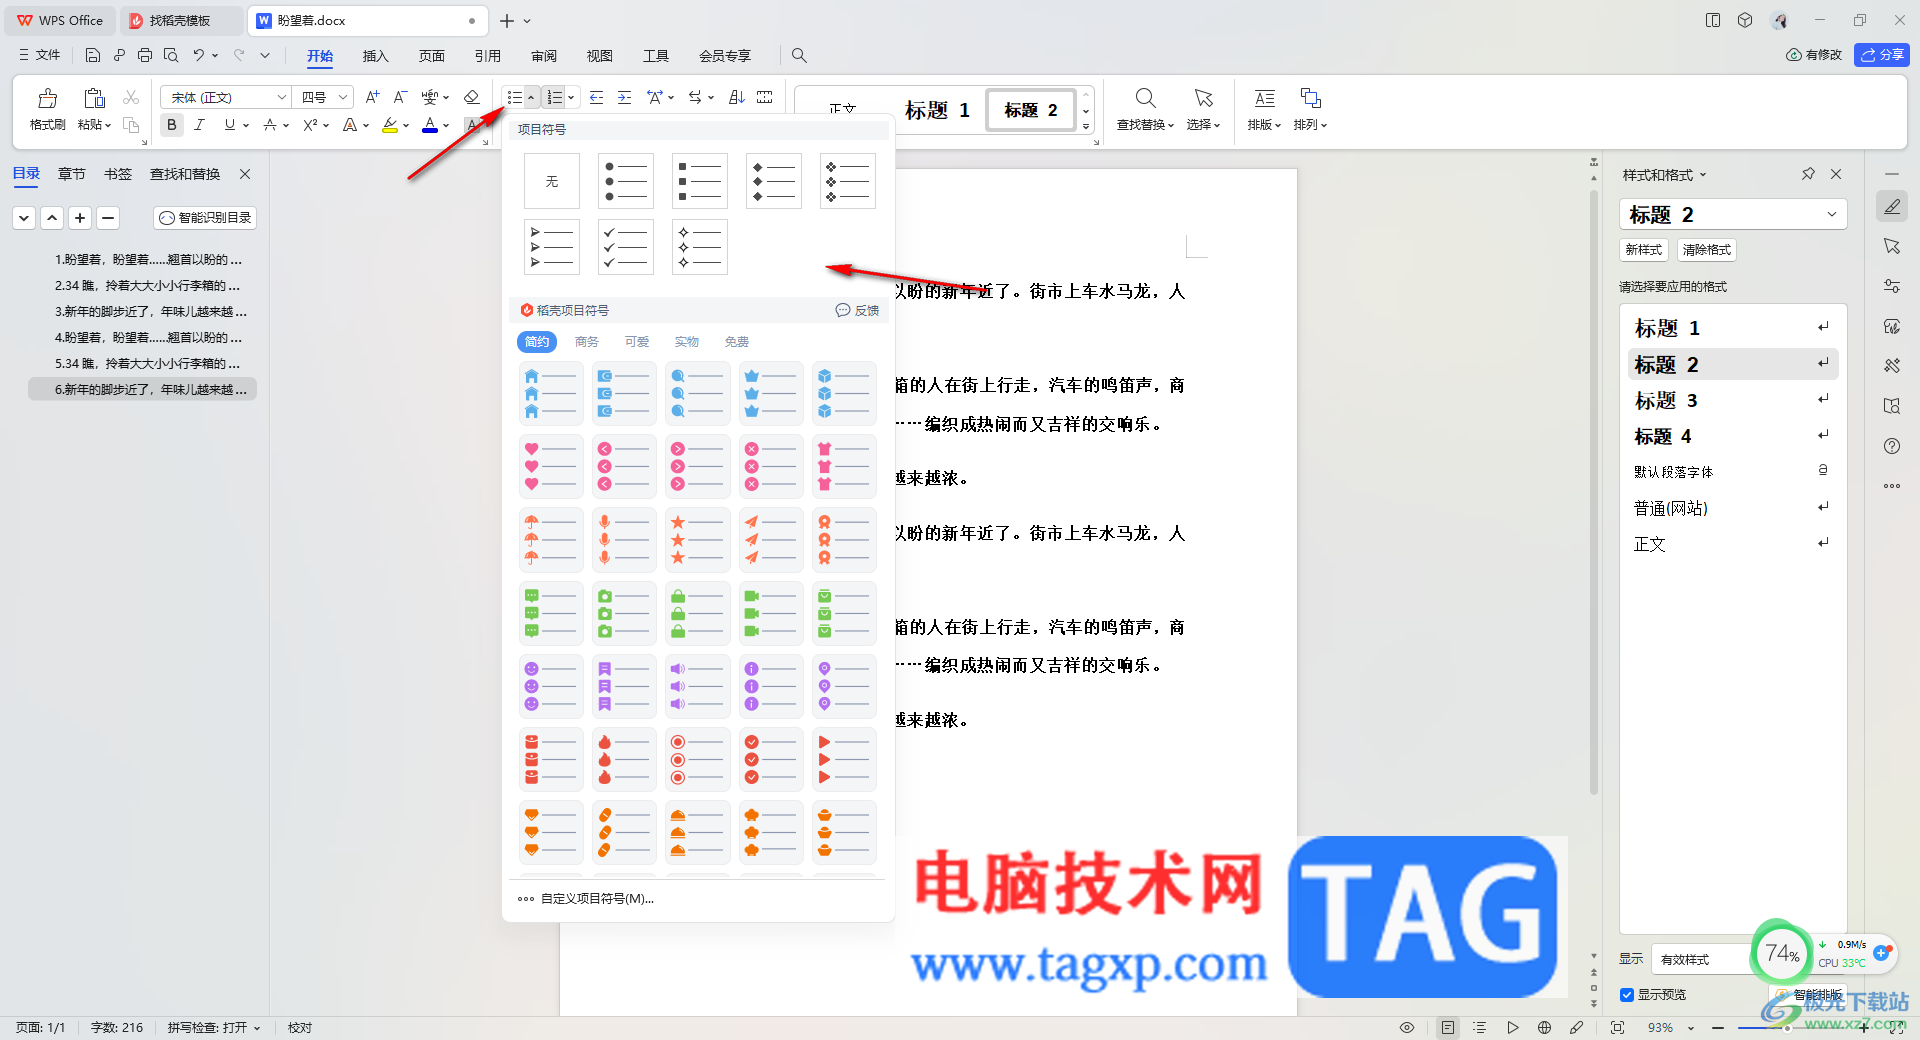The height and width of the screenshot is (1040, 1920).
Task: Switch to the 引用 ribbon tab
Action: tap(487, 56)
